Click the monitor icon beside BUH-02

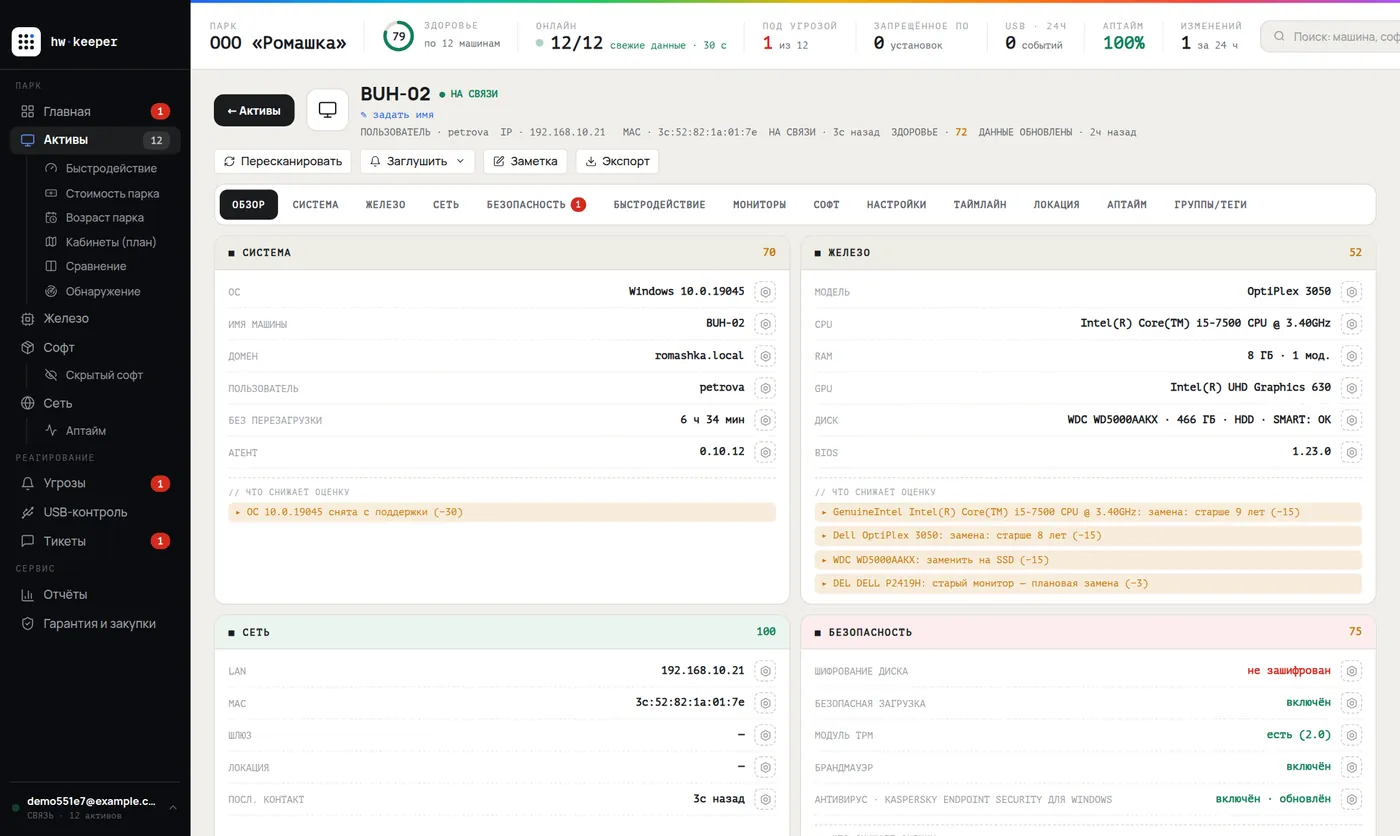tap(327, 110)
